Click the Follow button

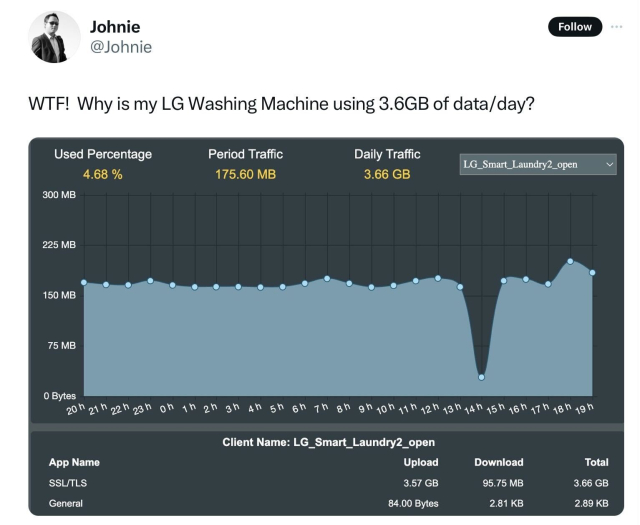[x=575, y=27]
